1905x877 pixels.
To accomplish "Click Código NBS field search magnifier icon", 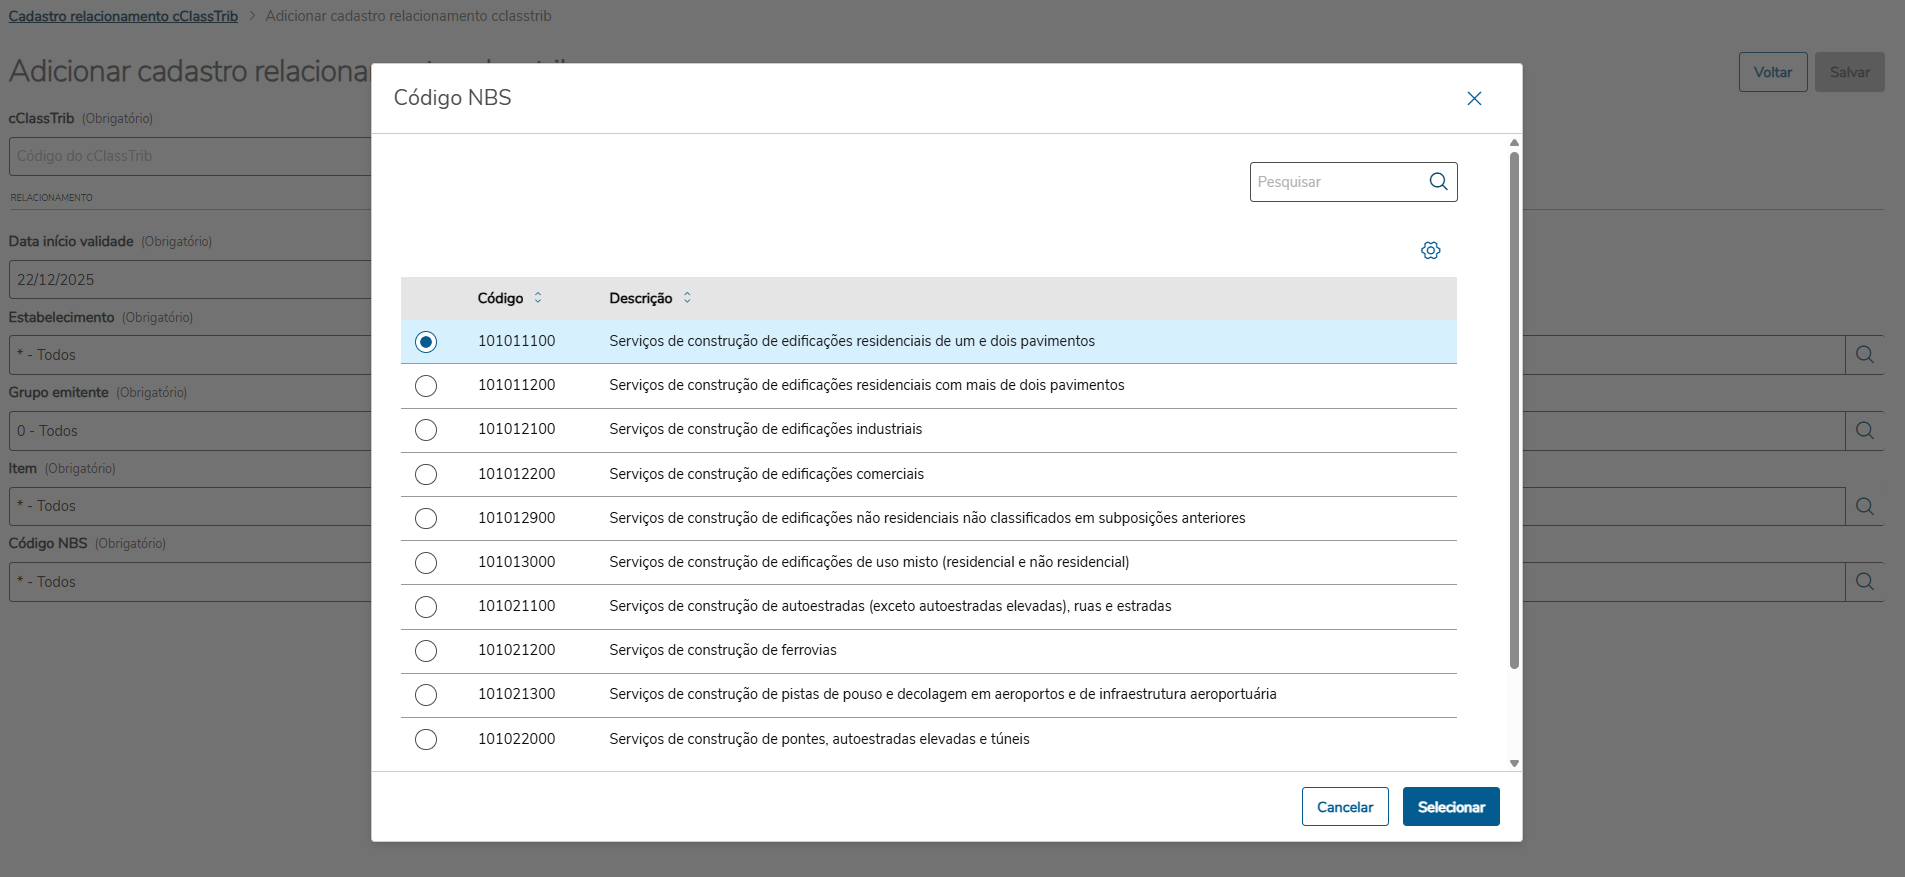I will [x=1864, y=582].
